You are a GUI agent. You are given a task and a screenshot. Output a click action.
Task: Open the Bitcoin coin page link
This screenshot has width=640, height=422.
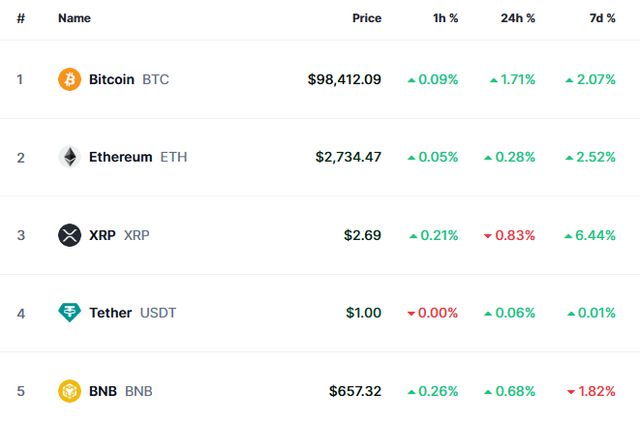[x=111, y=79]
